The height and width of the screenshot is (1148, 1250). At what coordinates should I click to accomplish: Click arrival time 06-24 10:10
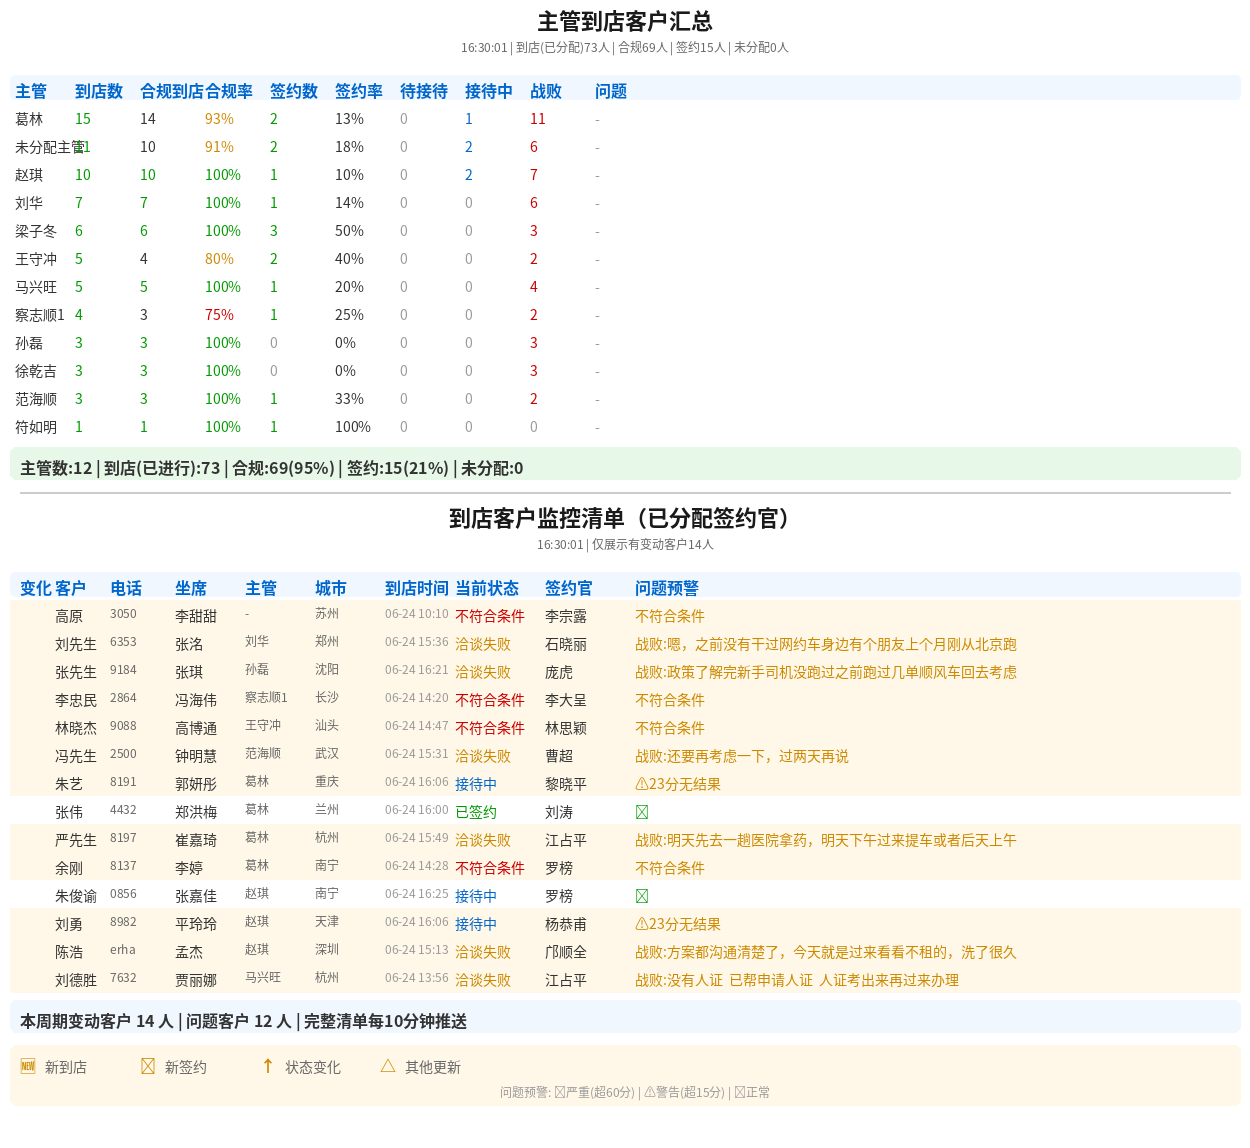click(x=417, y=614)
